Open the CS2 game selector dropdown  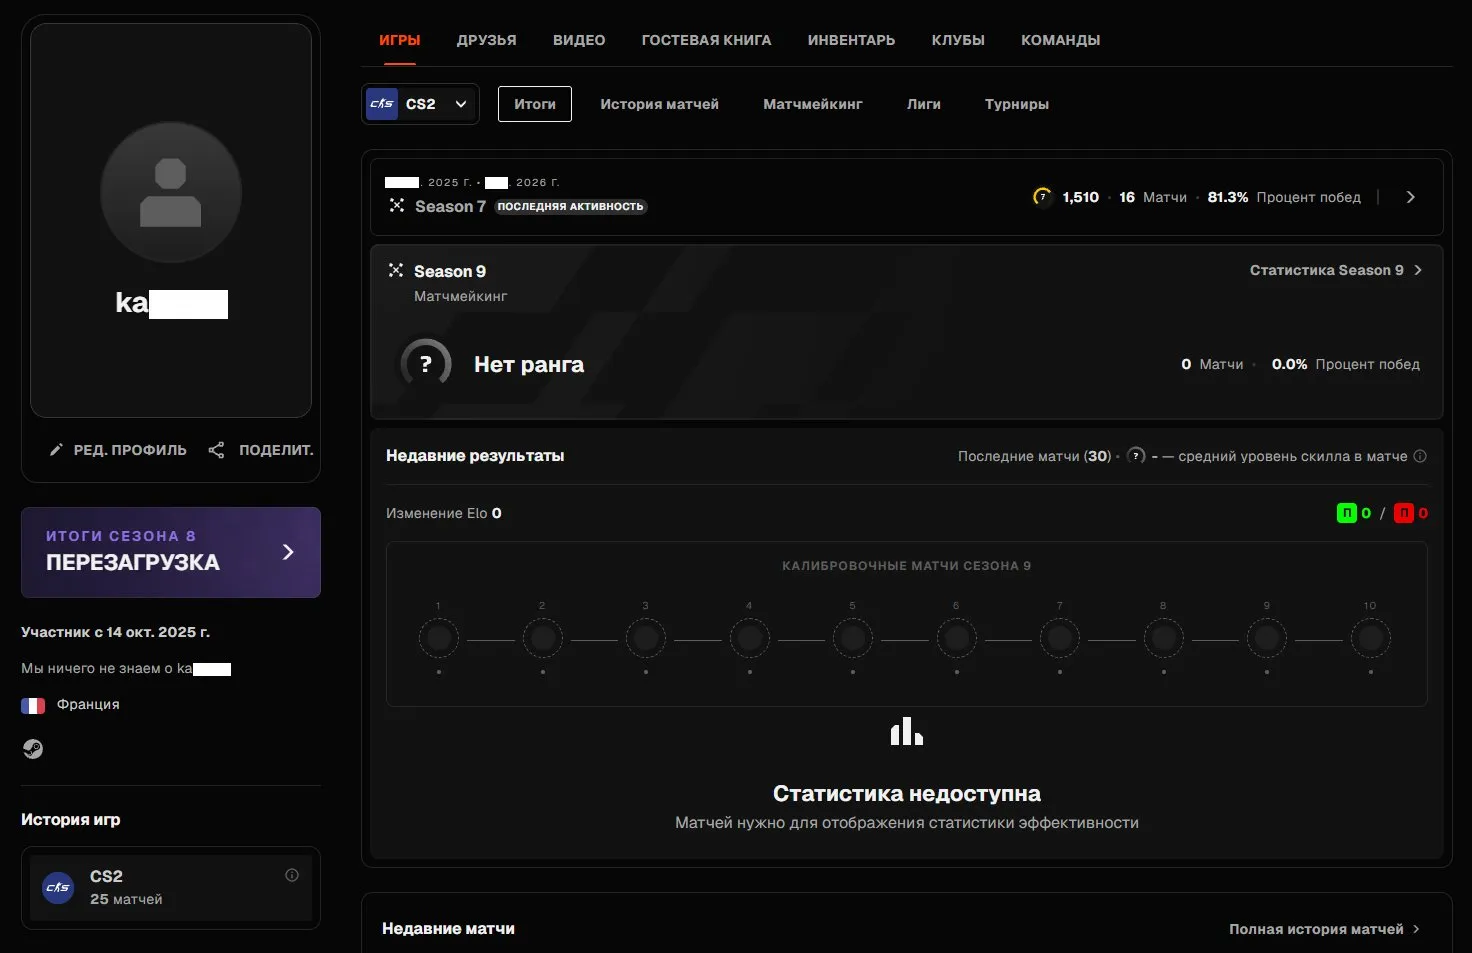coord(420,104)
